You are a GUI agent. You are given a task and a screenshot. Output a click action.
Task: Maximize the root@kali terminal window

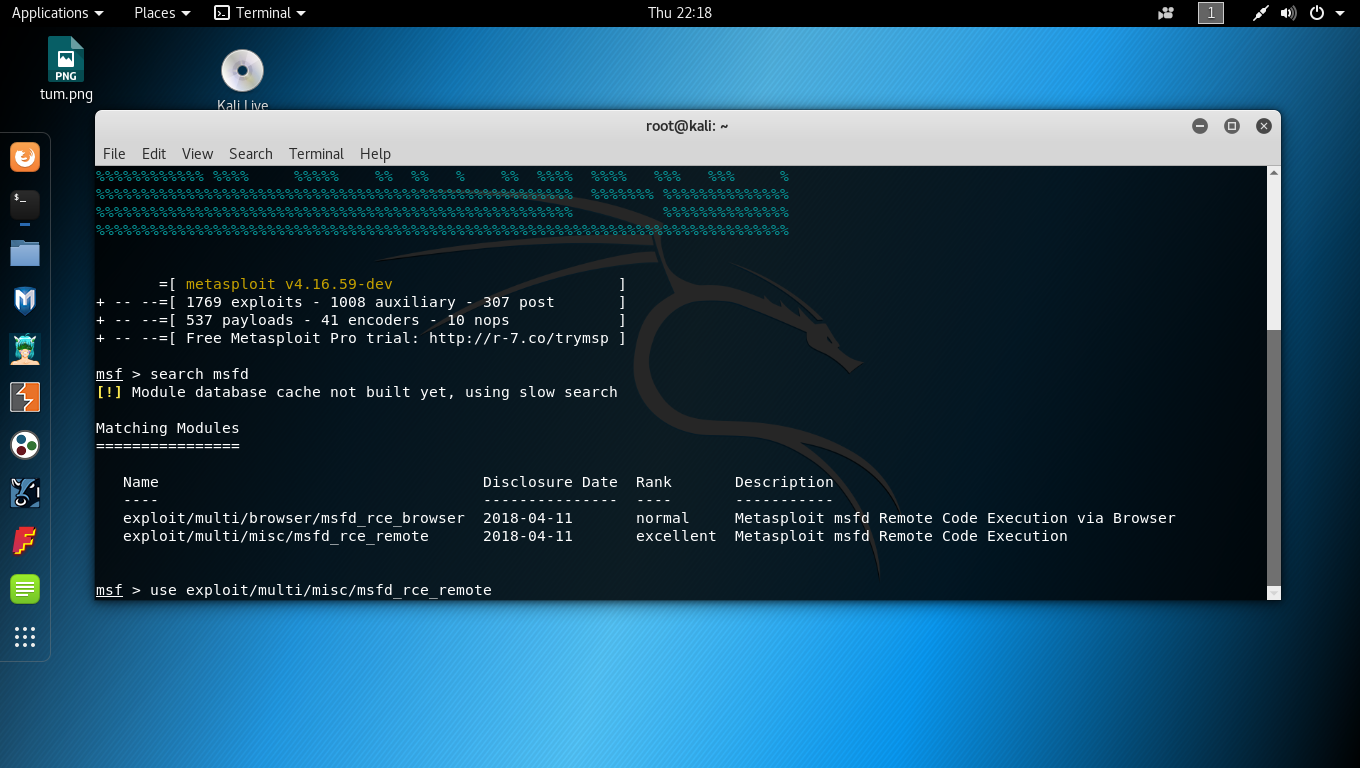coord(1232,126)
